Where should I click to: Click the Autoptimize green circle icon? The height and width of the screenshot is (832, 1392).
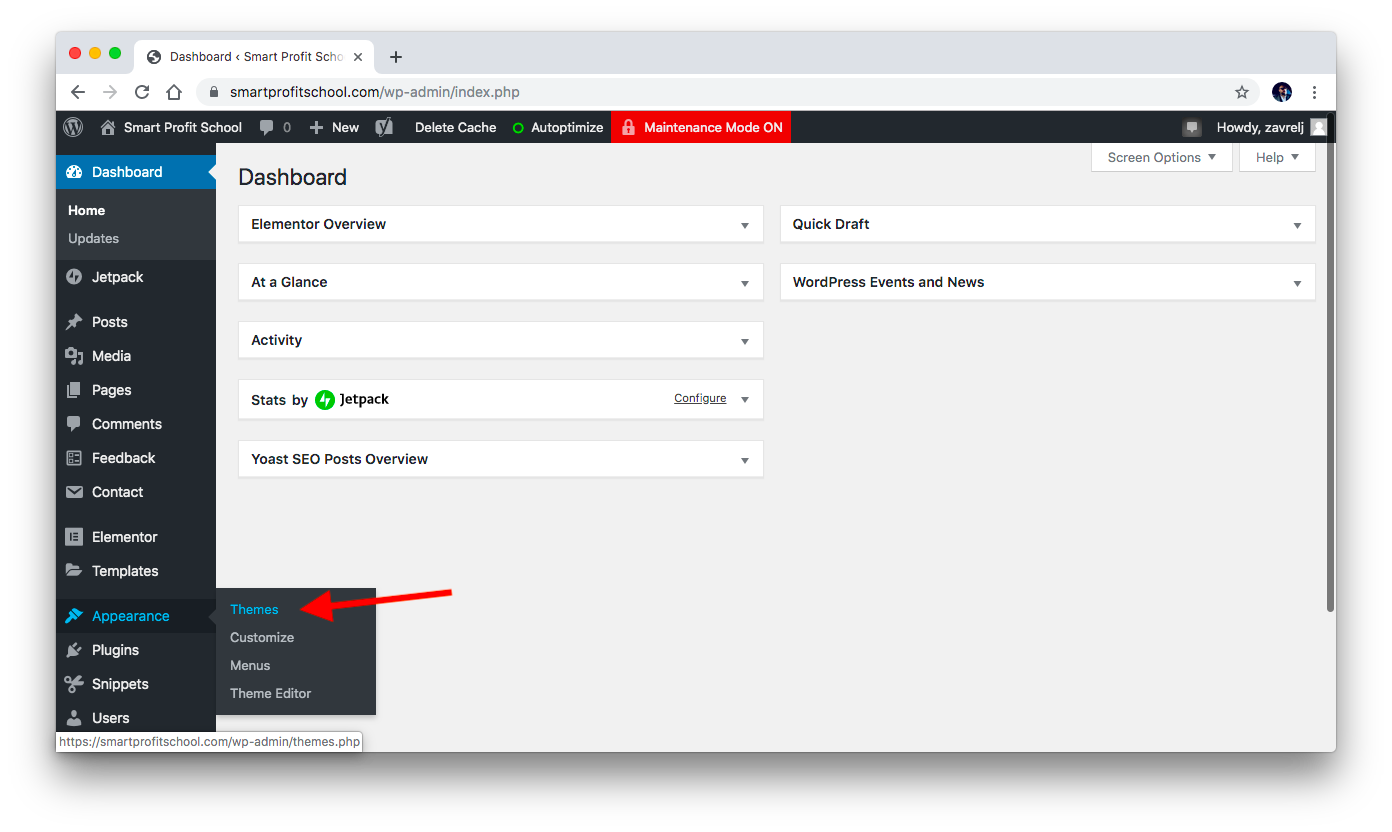518,128
